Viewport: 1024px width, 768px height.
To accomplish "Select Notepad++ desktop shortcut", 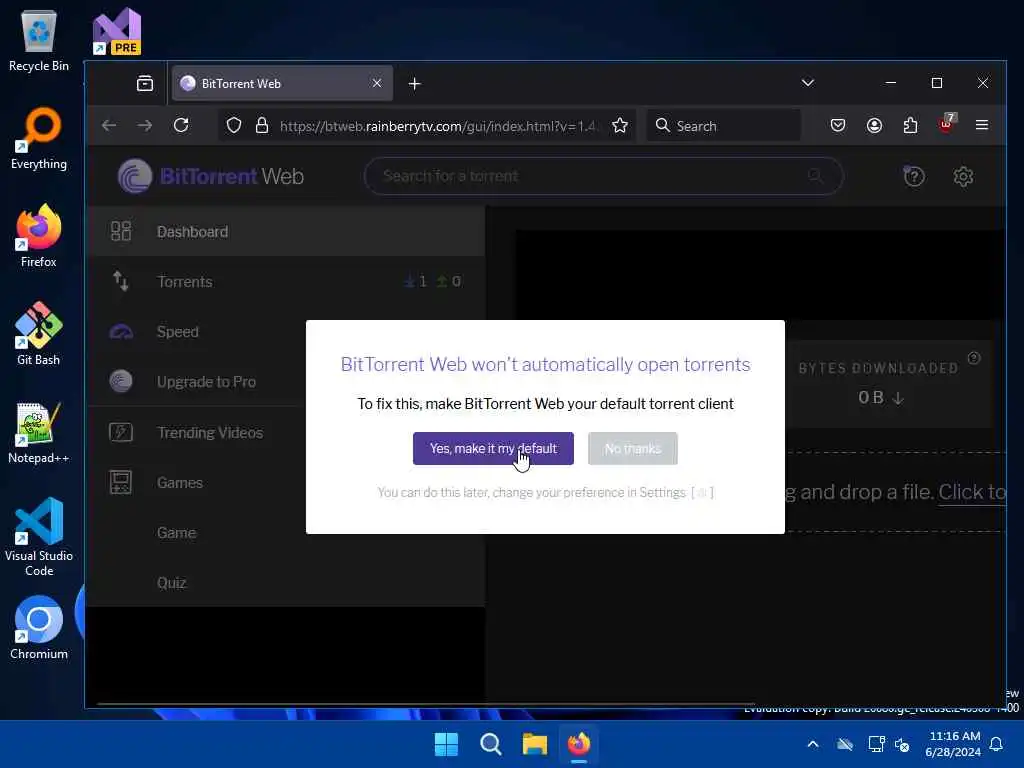I will pyautogui.click(x=39, y=432).
